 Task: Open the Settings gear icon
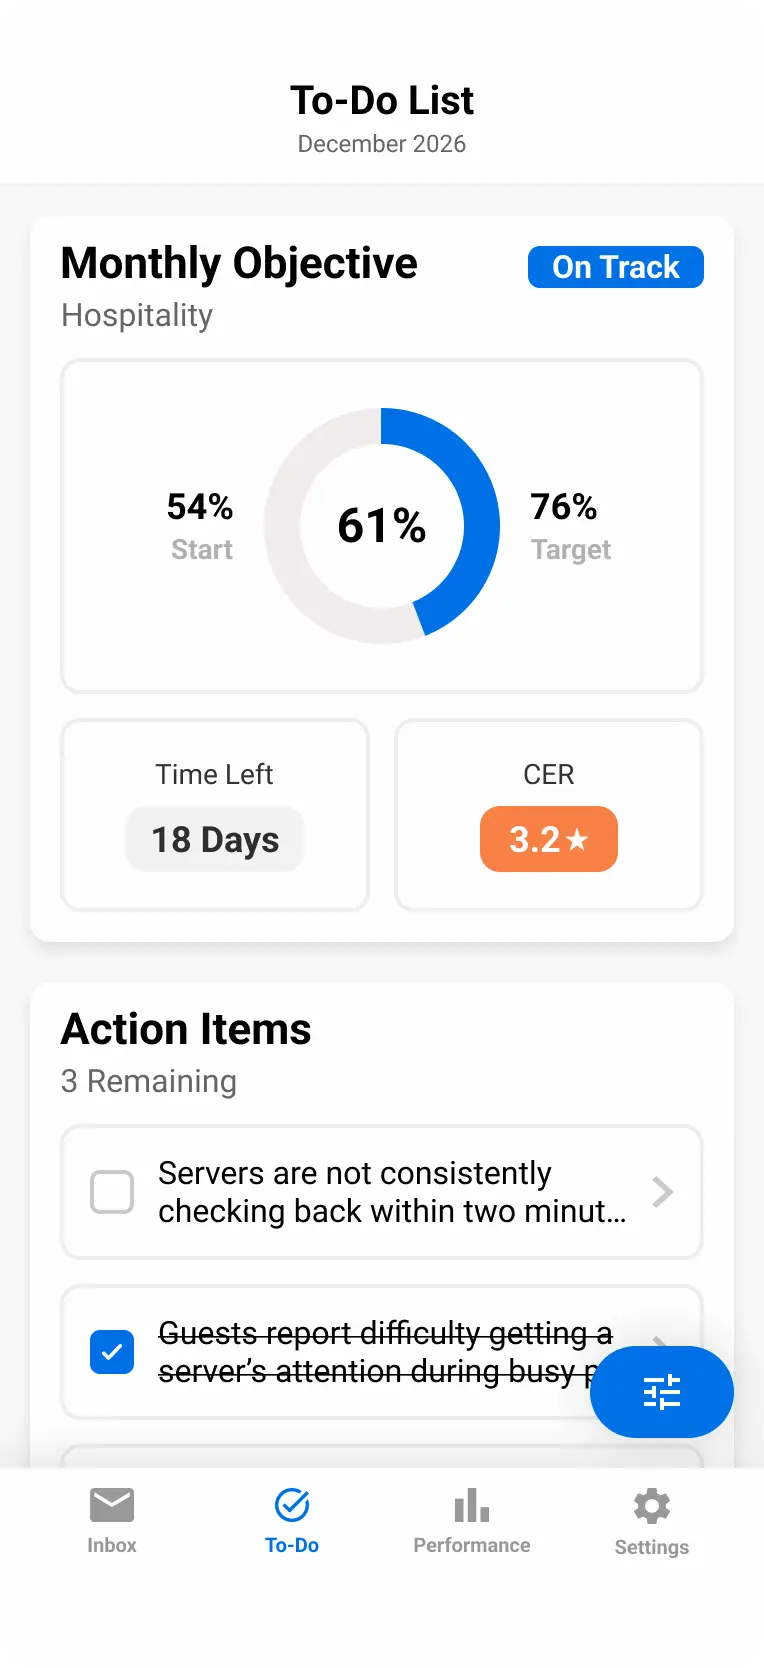point(651,1506)
